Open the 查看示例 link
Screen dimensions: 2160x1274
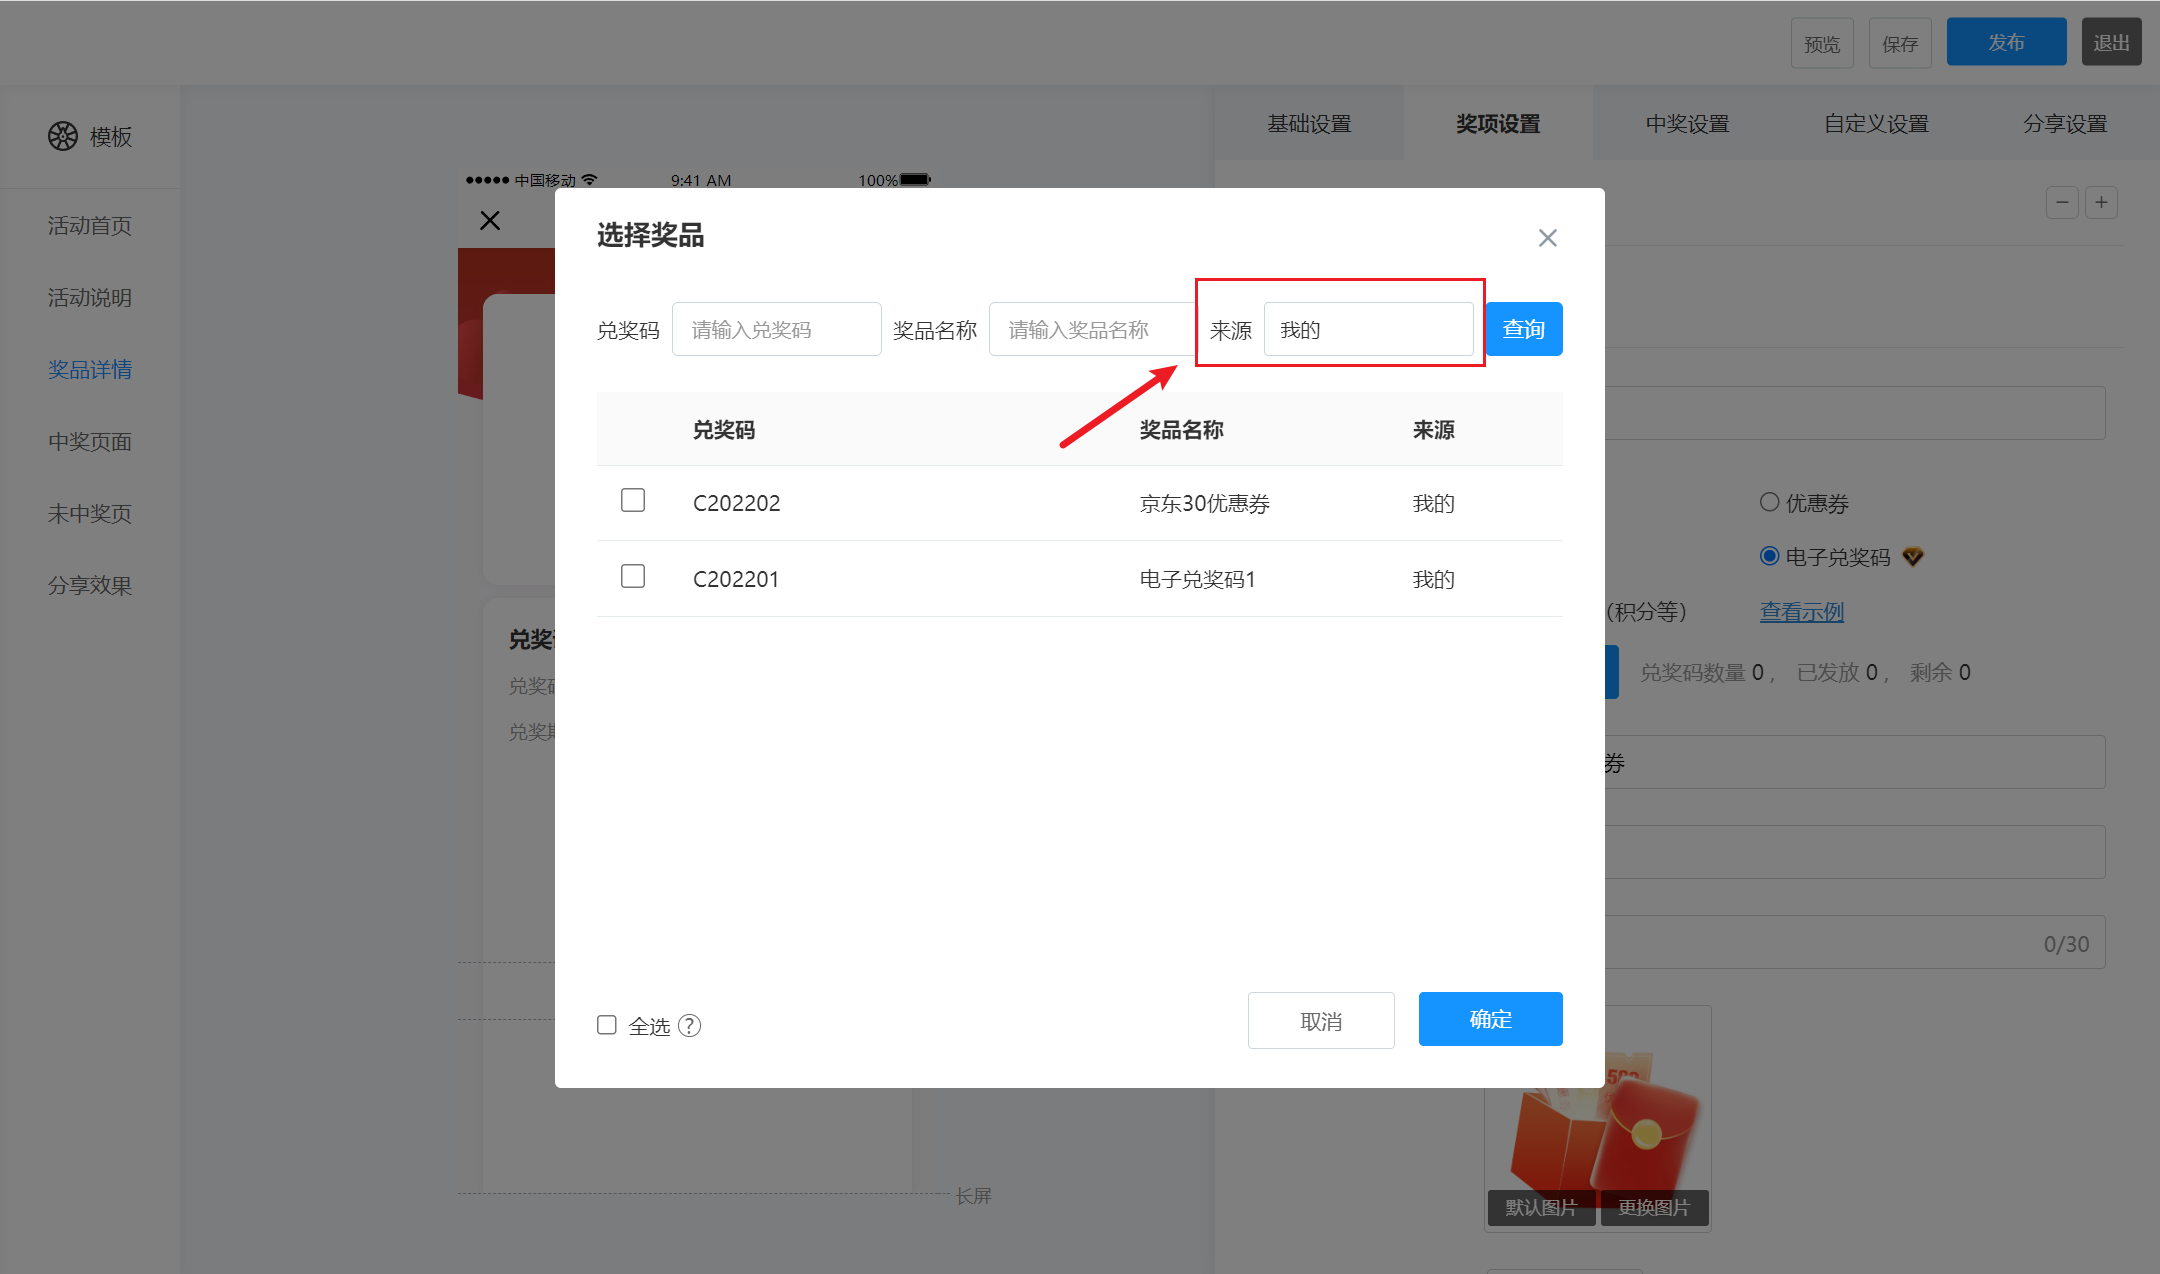pyautogui.click(x=1801, y=612)
